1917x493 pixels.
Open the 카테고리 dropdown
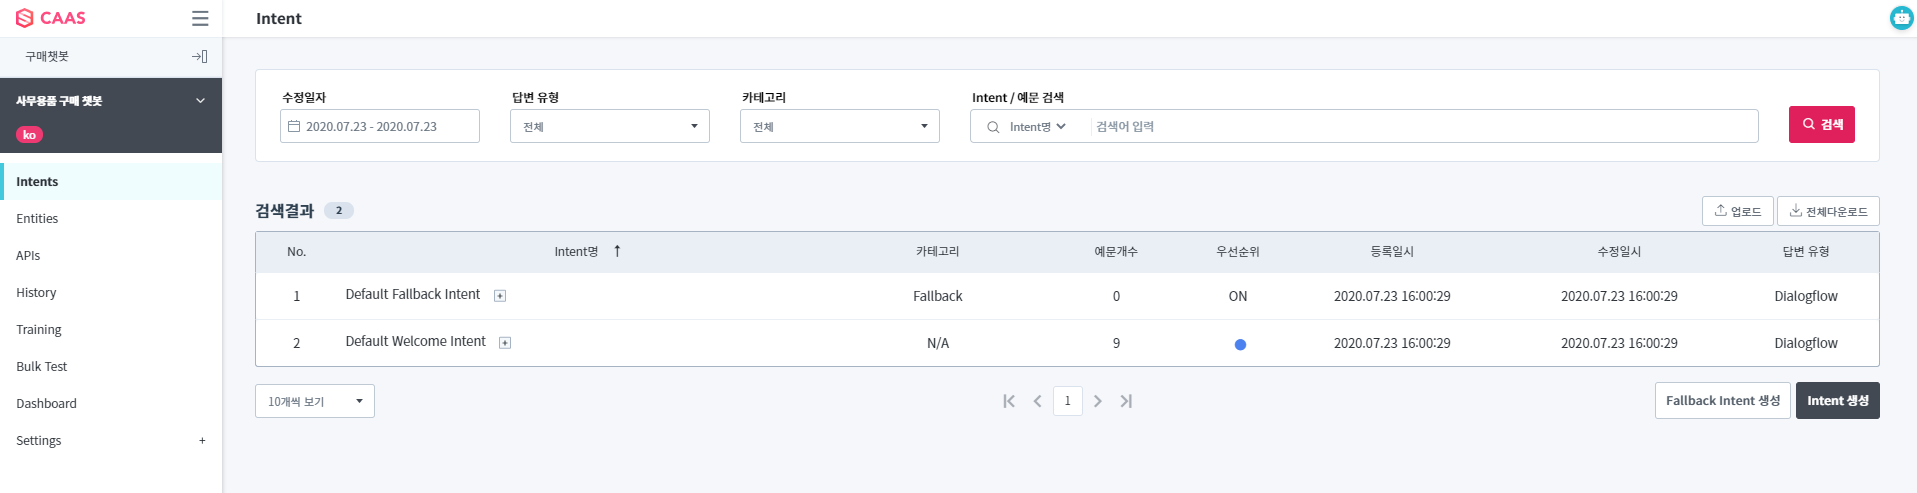coord(840,126)
